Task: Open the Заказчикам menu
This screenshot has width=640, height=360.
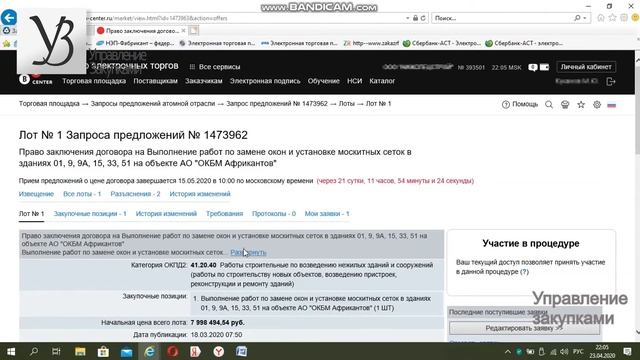Action: tap(204, 81)
